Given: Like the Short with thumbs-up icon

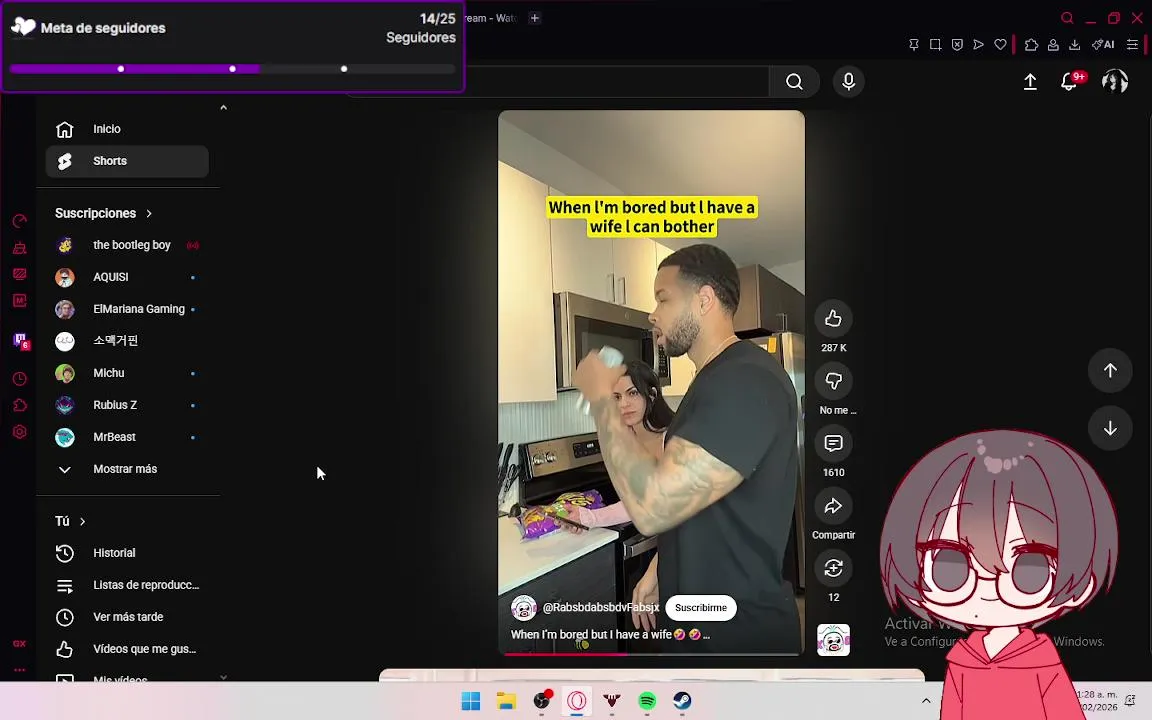Looking at the screenshot, I should (x=833, y=318).
